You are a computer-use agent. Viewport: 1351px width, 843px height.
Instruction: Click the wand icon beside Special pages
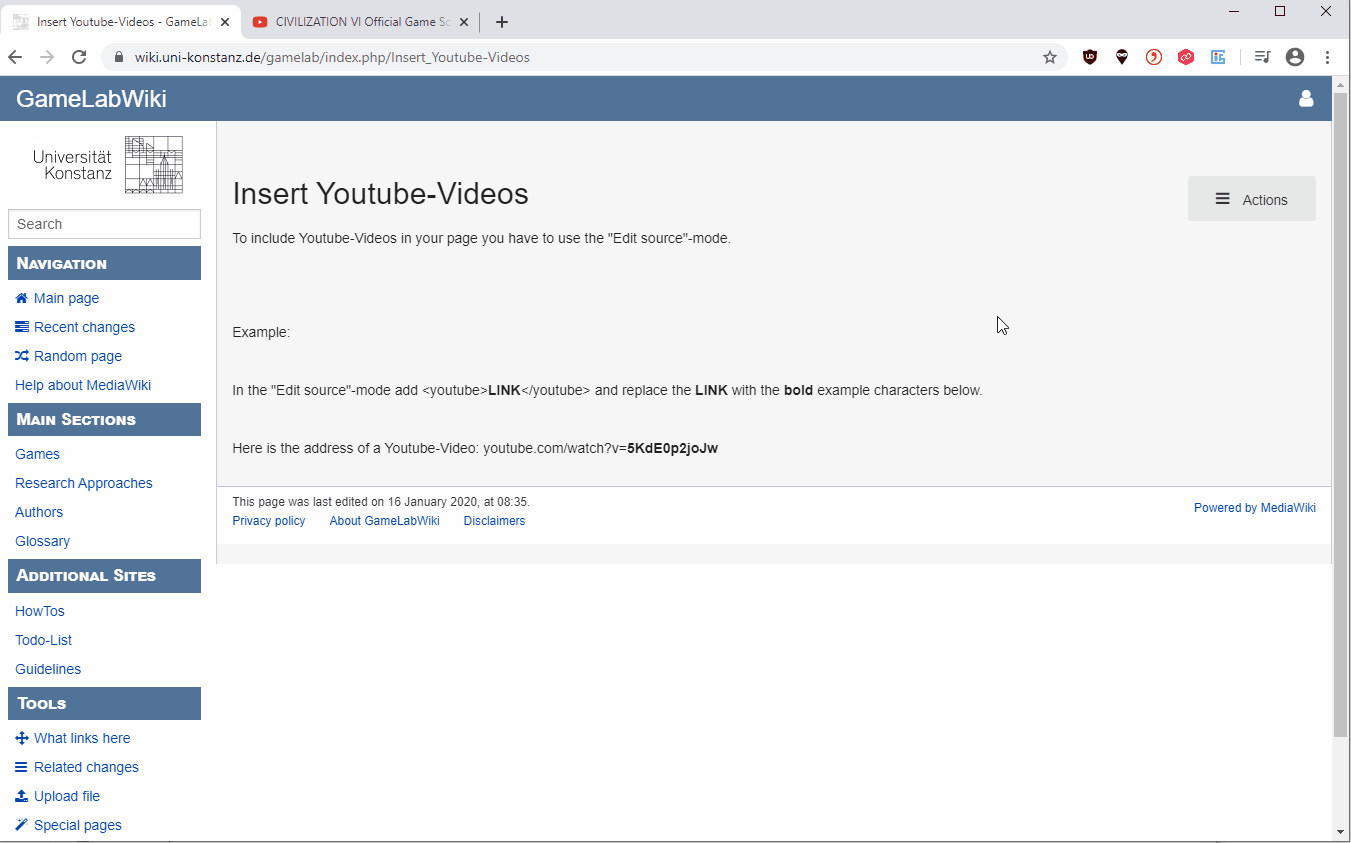click(x=22, y=825)
